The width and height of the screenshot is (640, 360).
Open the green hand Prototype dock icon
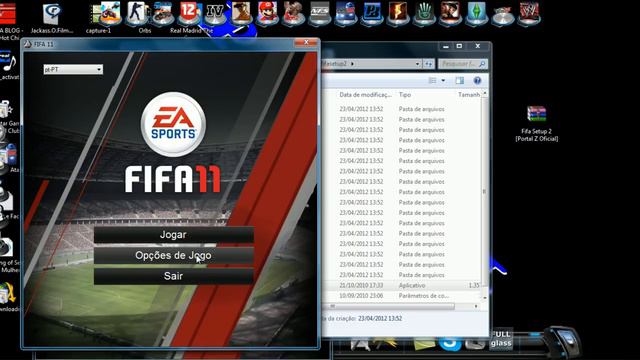pos(424,13)
